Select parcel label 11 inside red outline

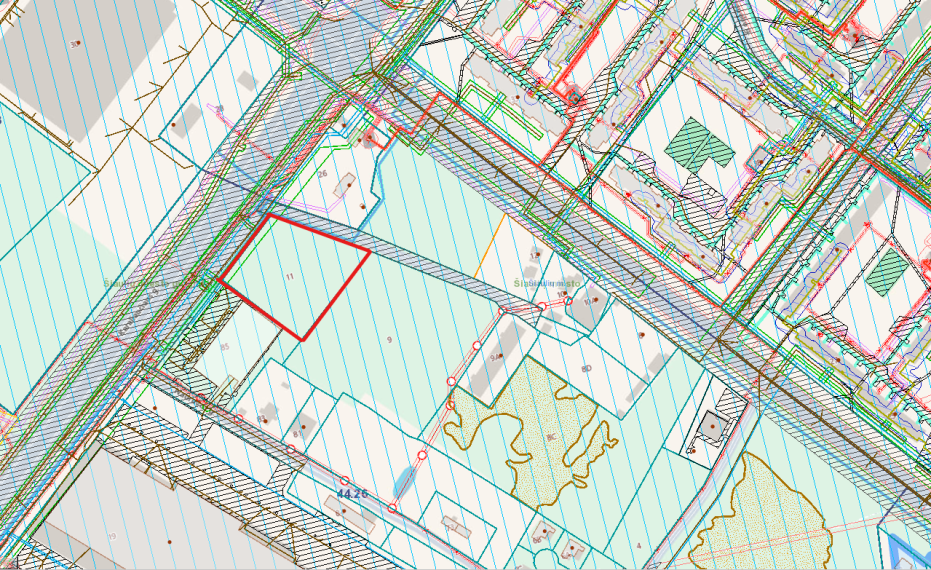[290, 277]
